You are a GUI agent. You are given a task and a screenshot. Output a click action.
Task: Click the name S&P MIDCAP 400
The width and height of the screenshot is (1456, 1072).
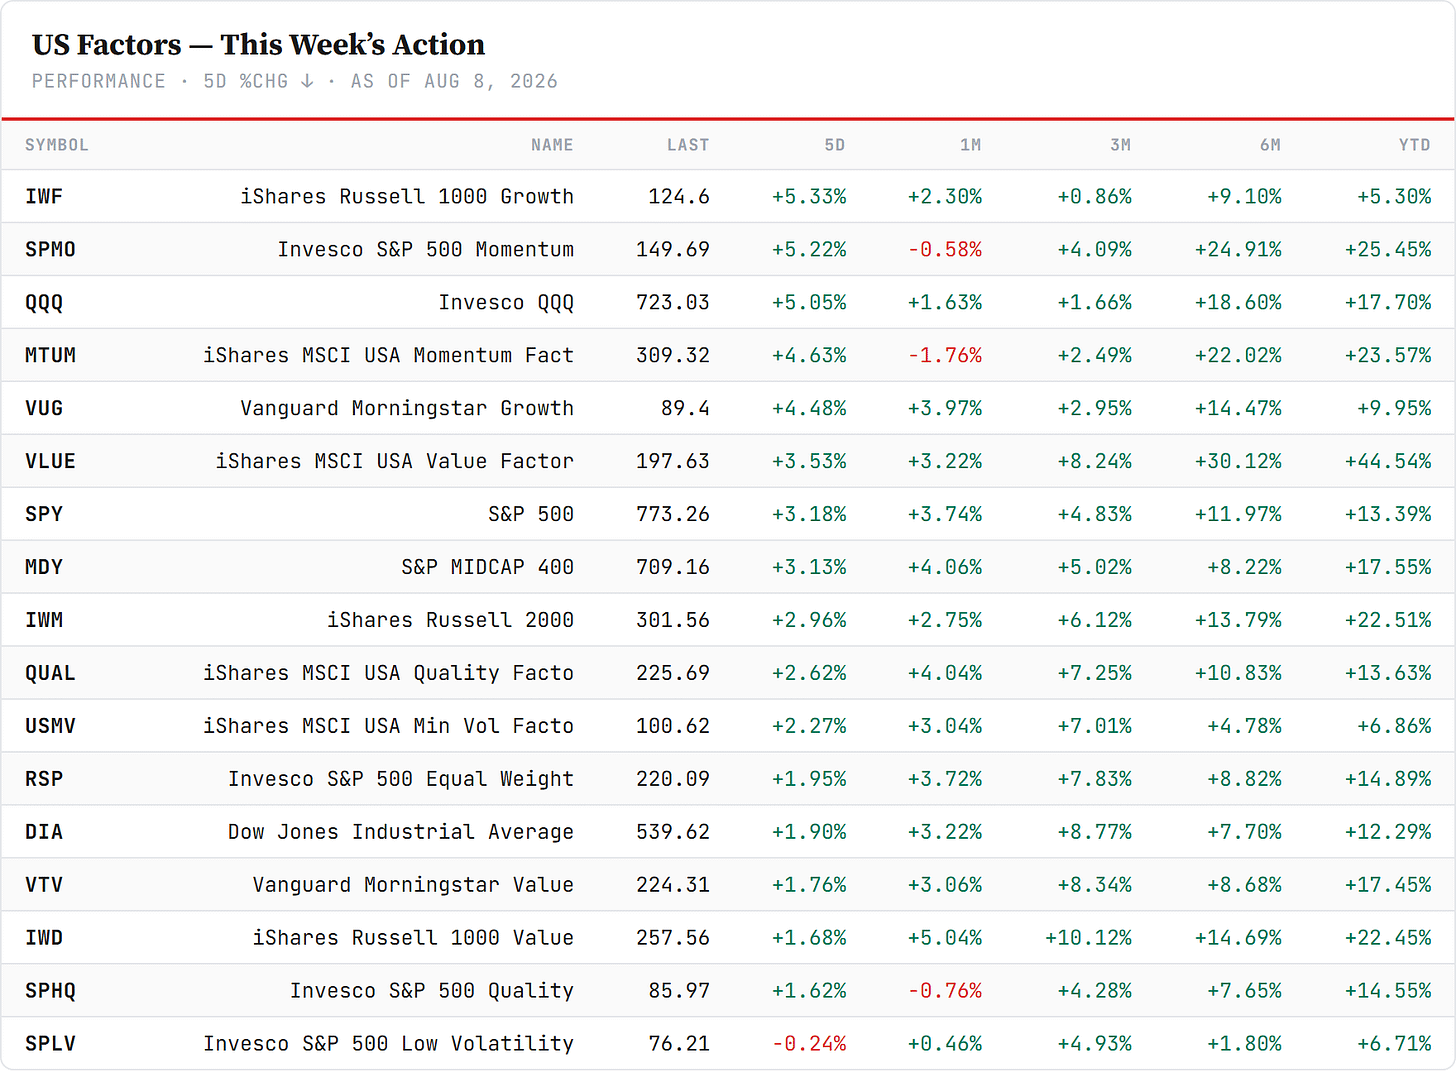(x=488, y=567)
